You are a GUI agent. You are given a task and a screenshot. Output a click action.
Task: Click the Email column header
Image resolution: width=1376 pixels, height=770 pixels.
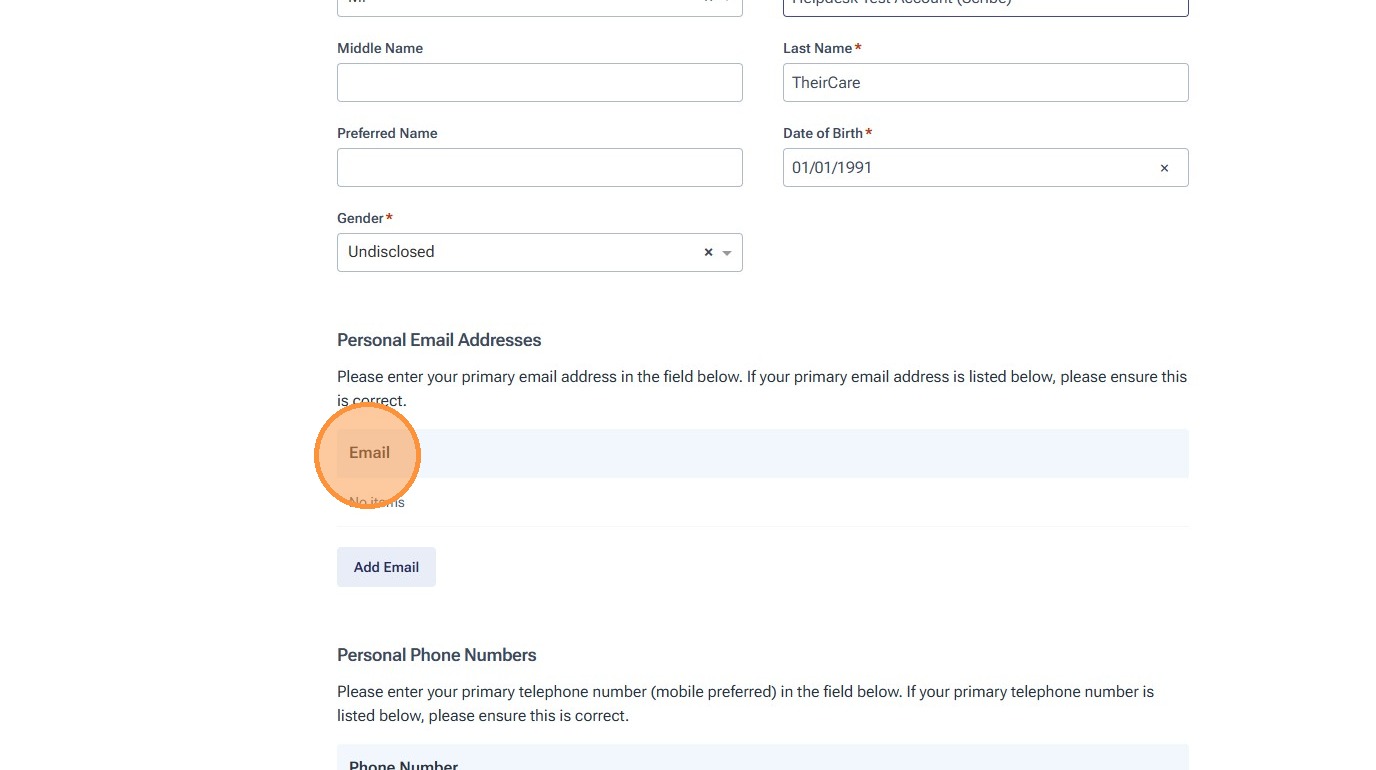[369, 453]
